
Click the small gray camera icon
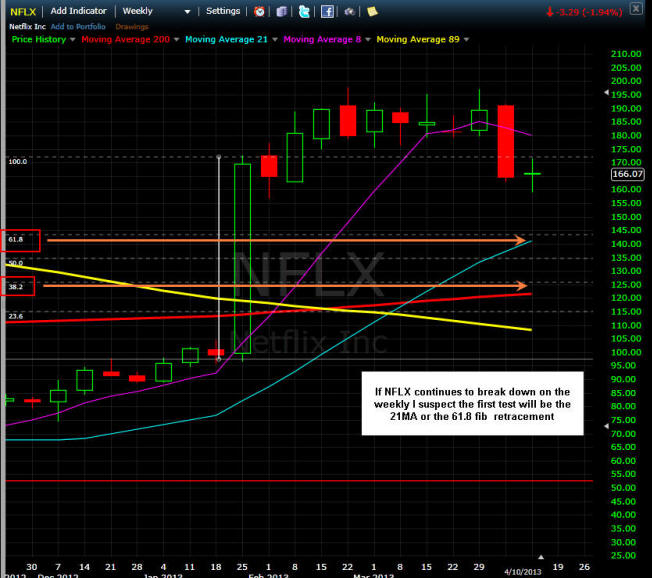350,12
